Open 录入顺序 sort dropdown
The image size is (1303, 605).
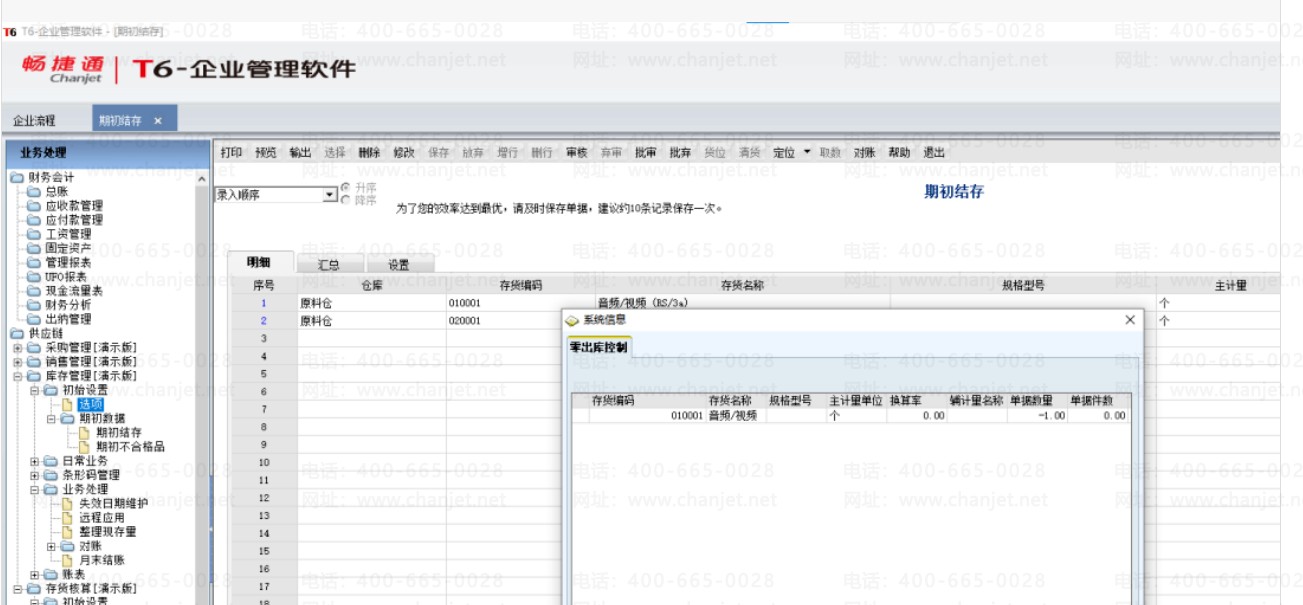(331, 195)
